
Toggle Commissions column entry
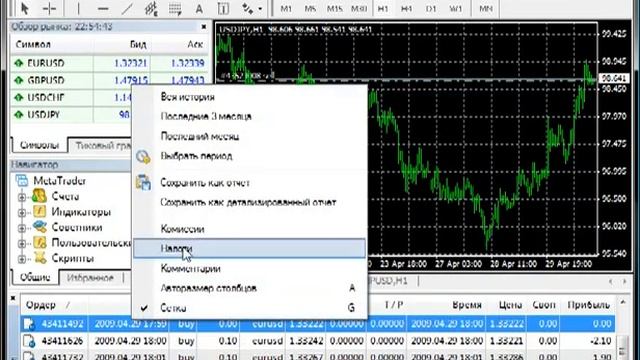pos(250,229)
